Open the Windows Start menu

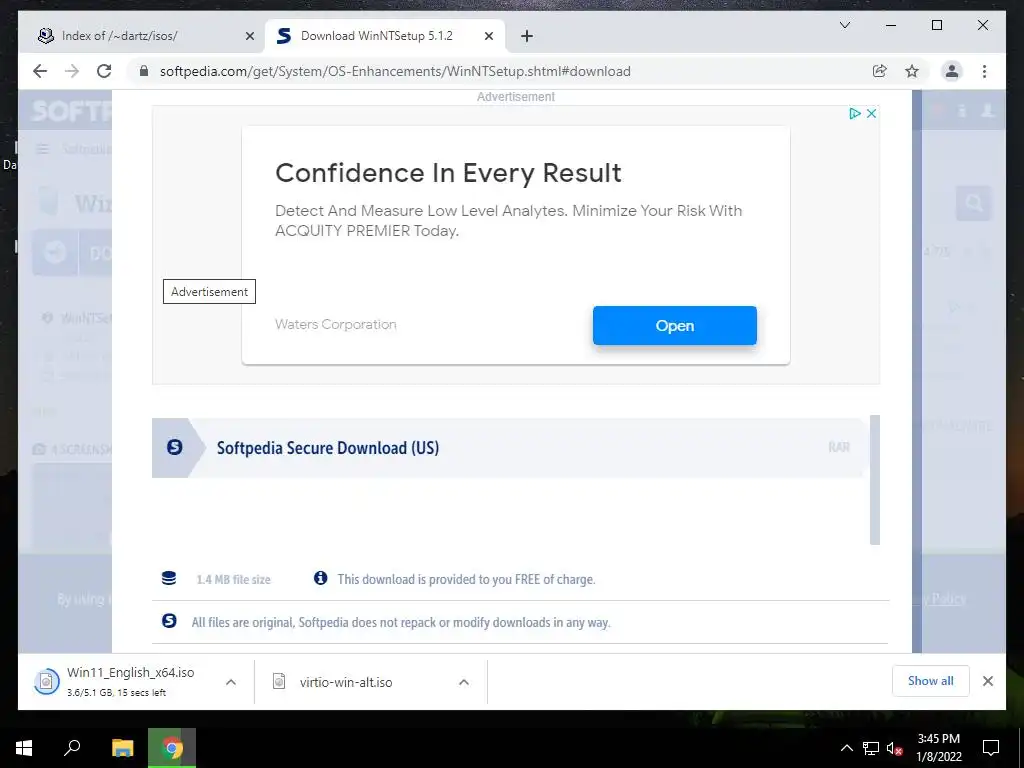click(24, 748)
